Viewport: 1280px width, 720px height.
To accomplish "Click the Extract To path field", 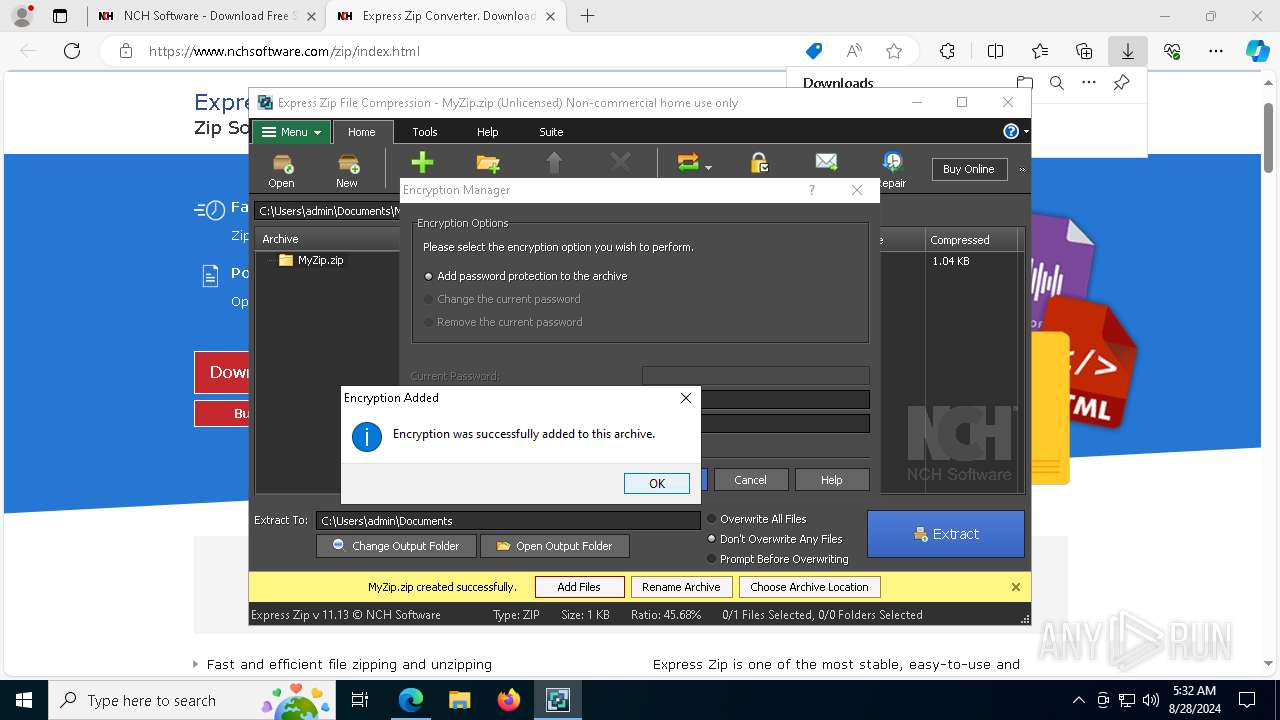I will point(508,521).
